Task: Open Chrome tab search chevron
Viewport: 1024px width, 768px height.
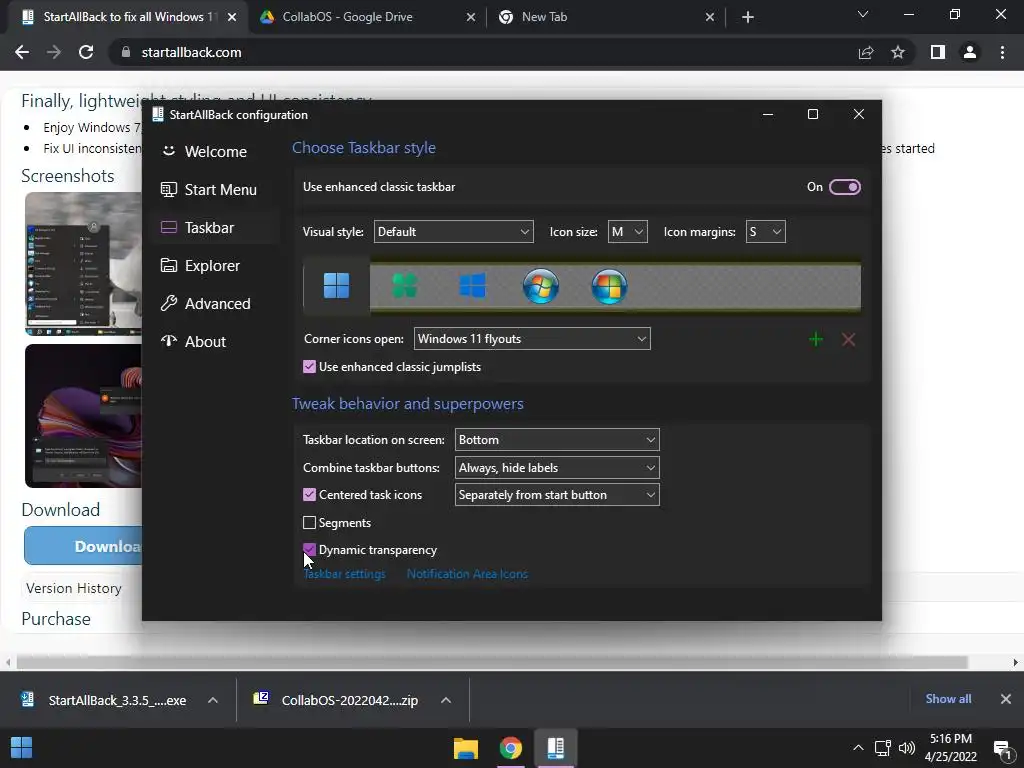Action: click(x=863, y=14)
